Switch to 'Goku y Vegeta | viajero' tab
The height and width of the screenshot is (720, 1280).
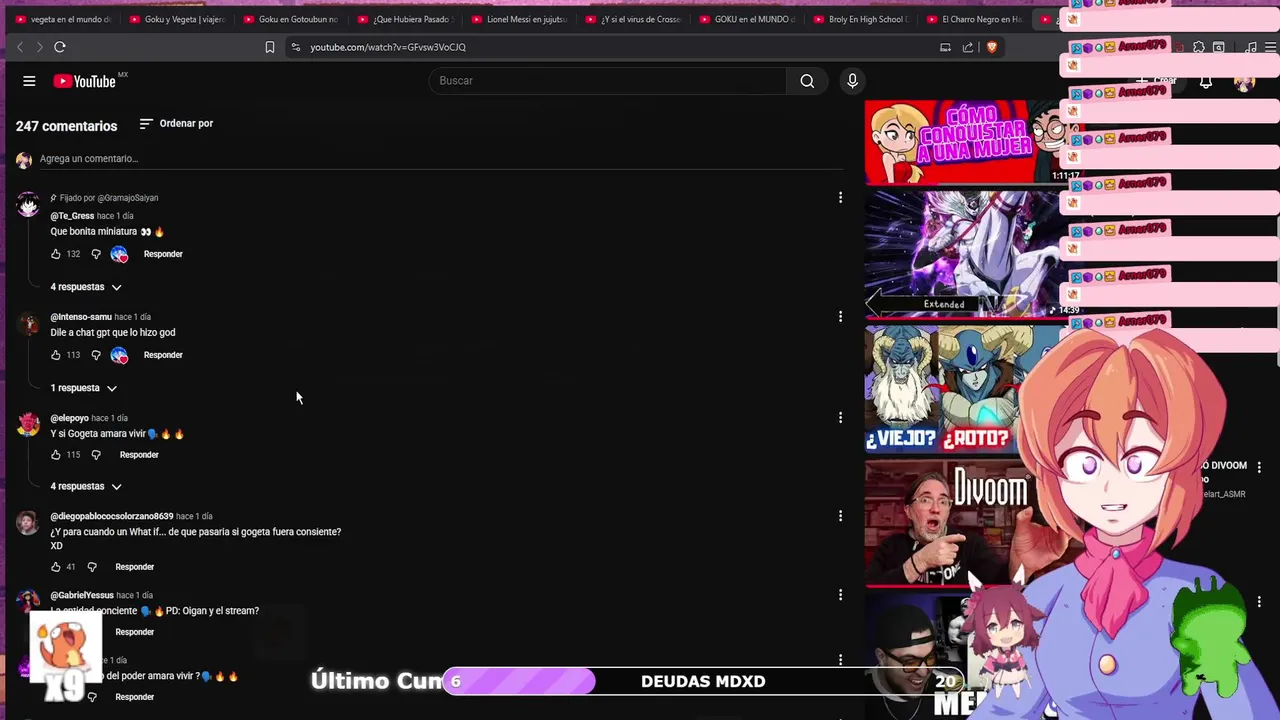pos(179,19)
